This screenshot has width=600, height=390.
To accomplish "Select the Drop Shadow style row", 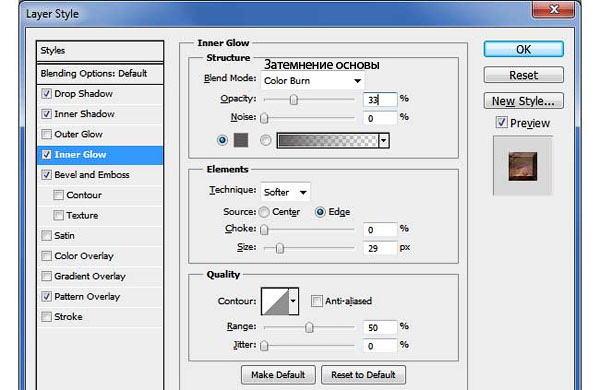I will point(100,94).
